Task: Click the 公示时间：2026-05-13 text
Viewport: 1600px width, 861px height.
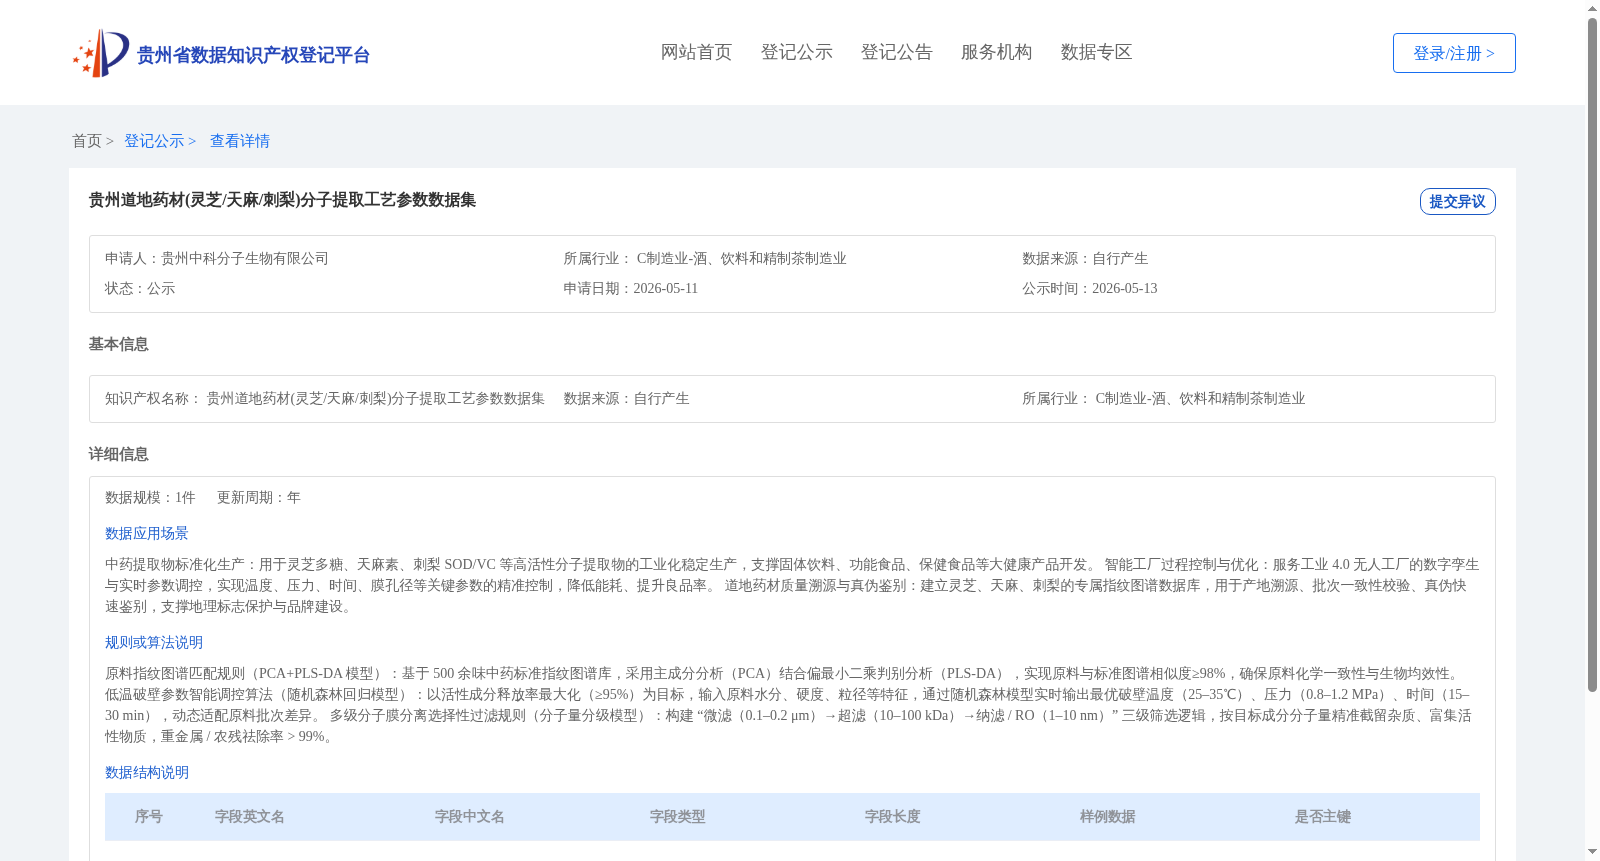Action: [1090, 288]
